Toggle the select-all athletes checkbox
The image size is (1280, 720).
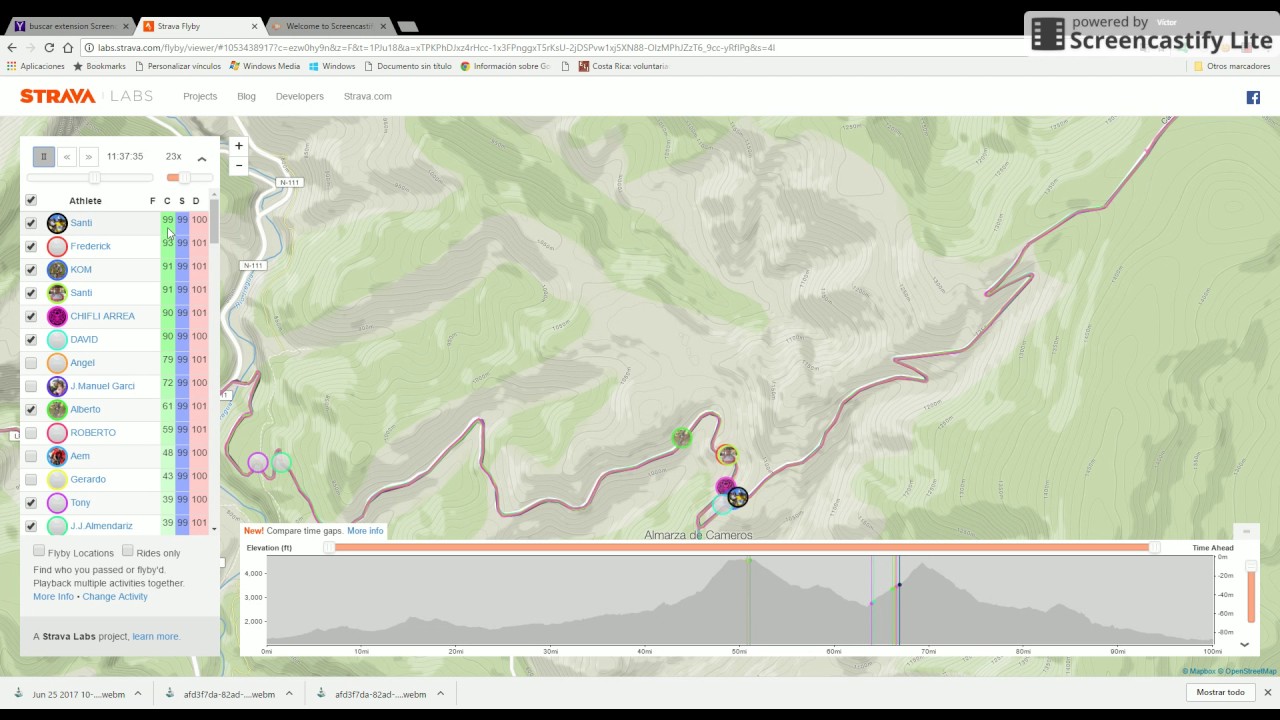click(31, 200)
